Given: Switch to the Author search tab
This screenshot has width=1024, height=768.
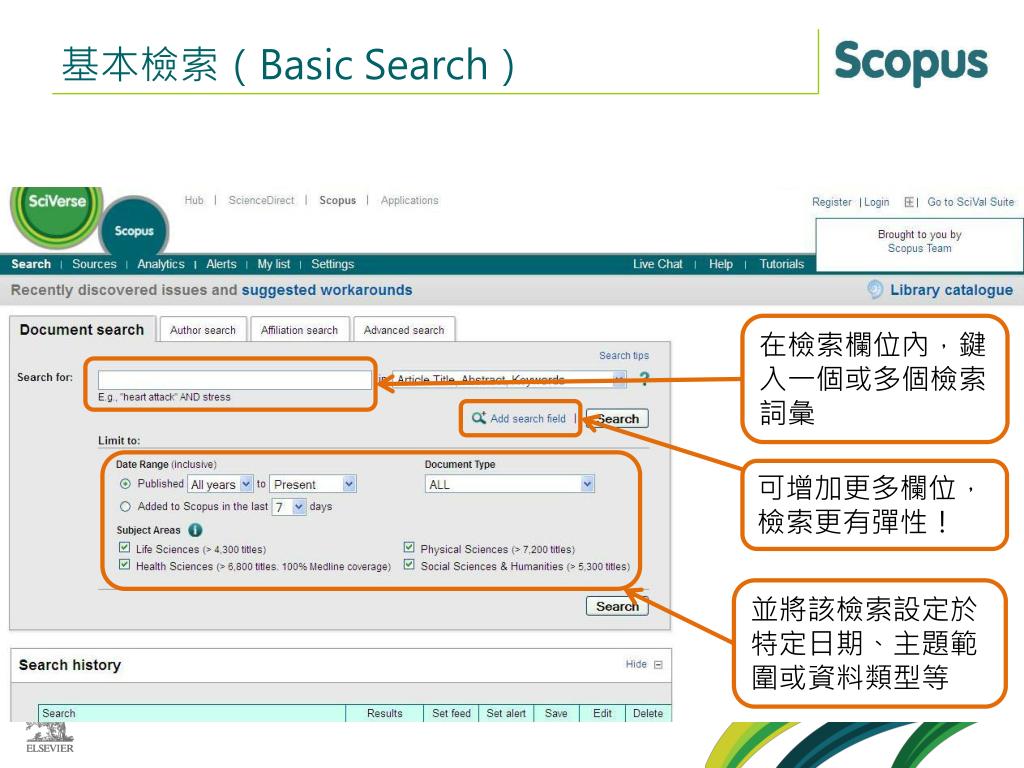Looking at the screenshot, I should tap(203, 330).
